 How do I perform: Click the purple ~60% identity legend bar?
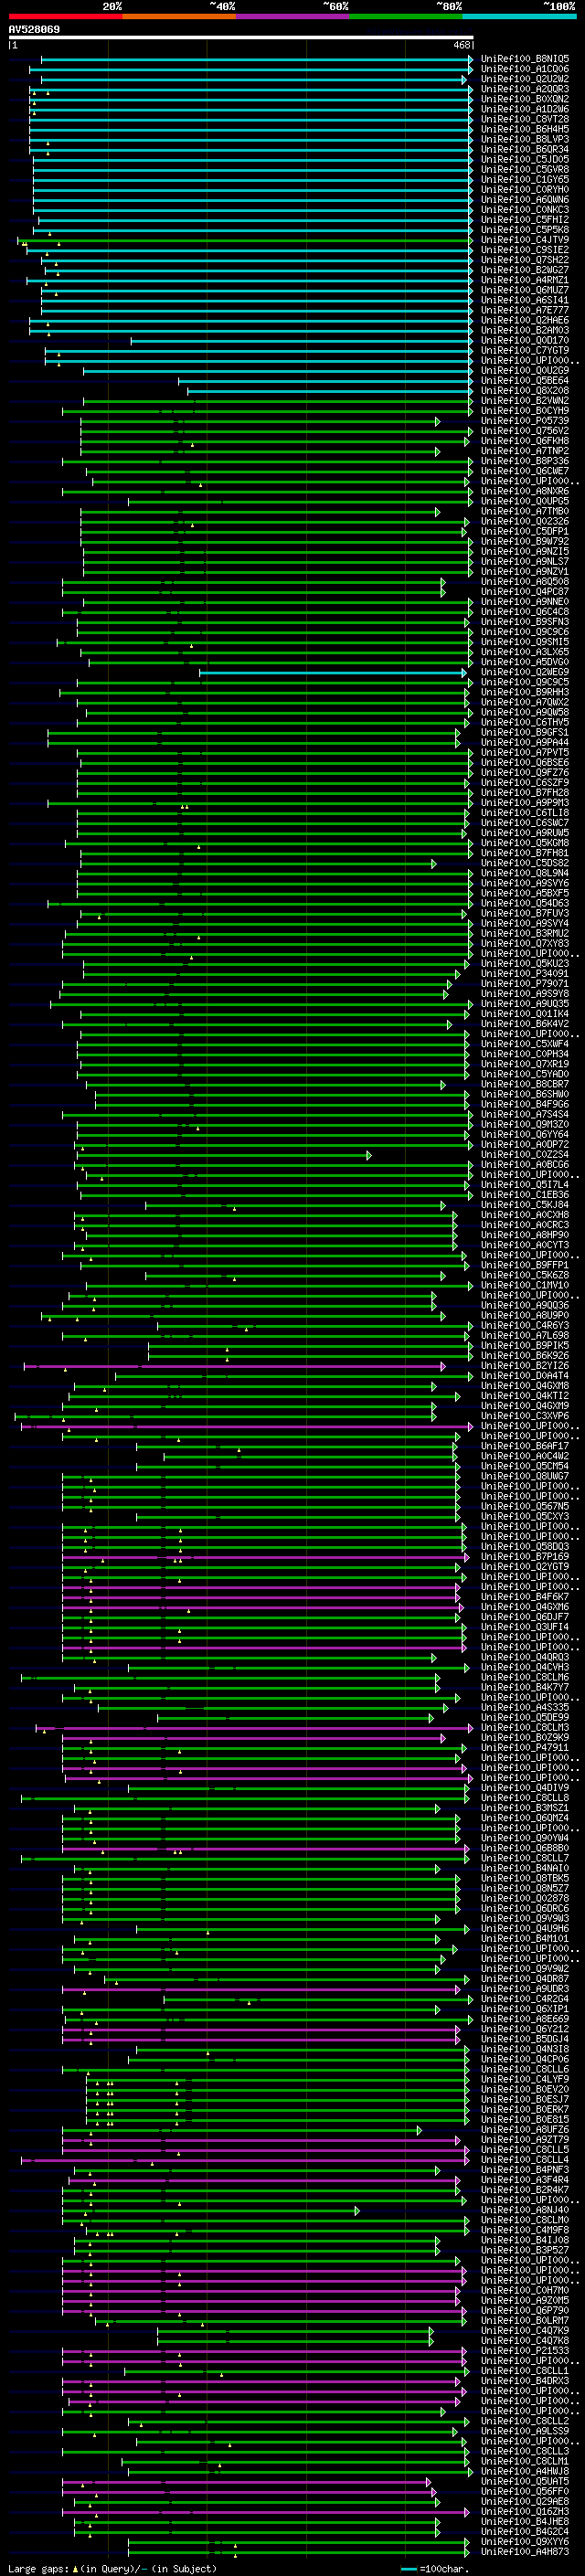(293, 17)
